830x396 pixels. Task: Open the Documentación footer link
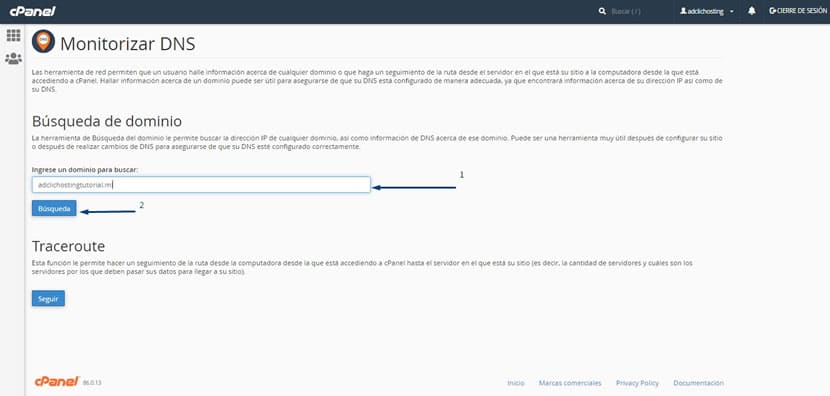698,383
